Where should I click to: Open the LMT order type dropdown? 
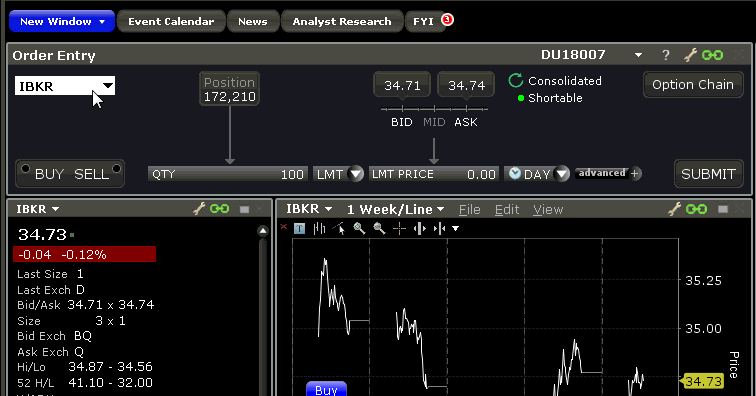356,174
